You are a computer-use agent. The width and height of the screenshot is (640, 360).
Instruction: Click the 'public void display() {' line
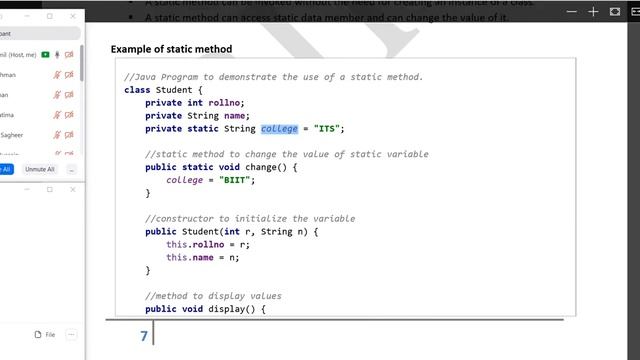(x=205, y=309)
